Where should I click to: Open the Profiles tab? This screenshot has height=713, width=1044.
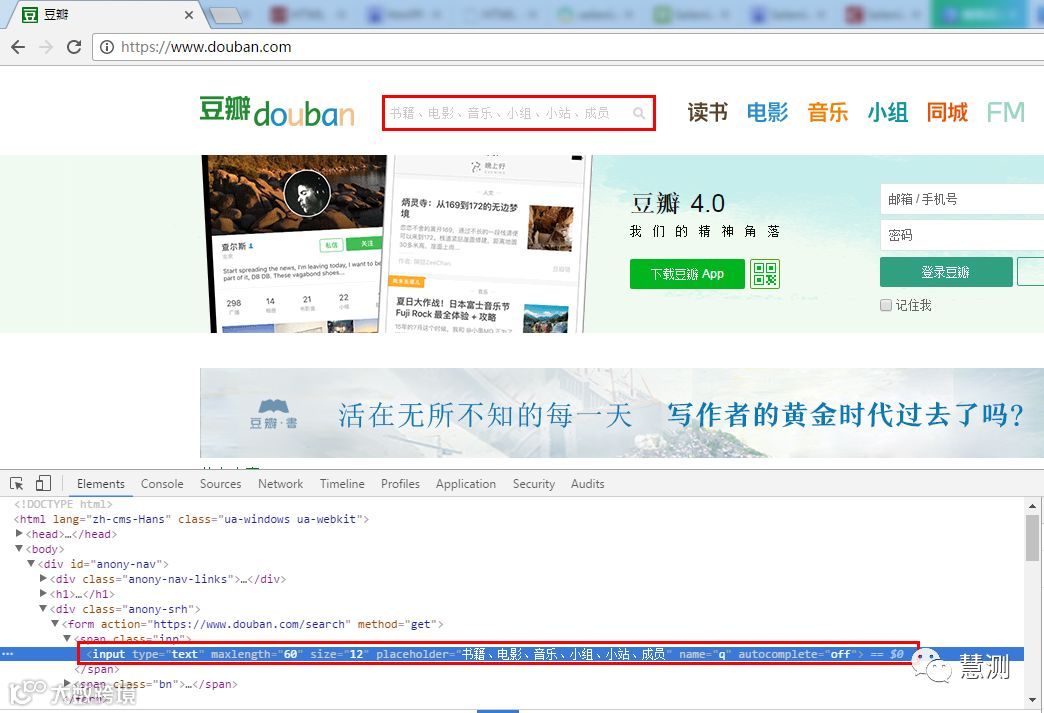tap(400, 484)
